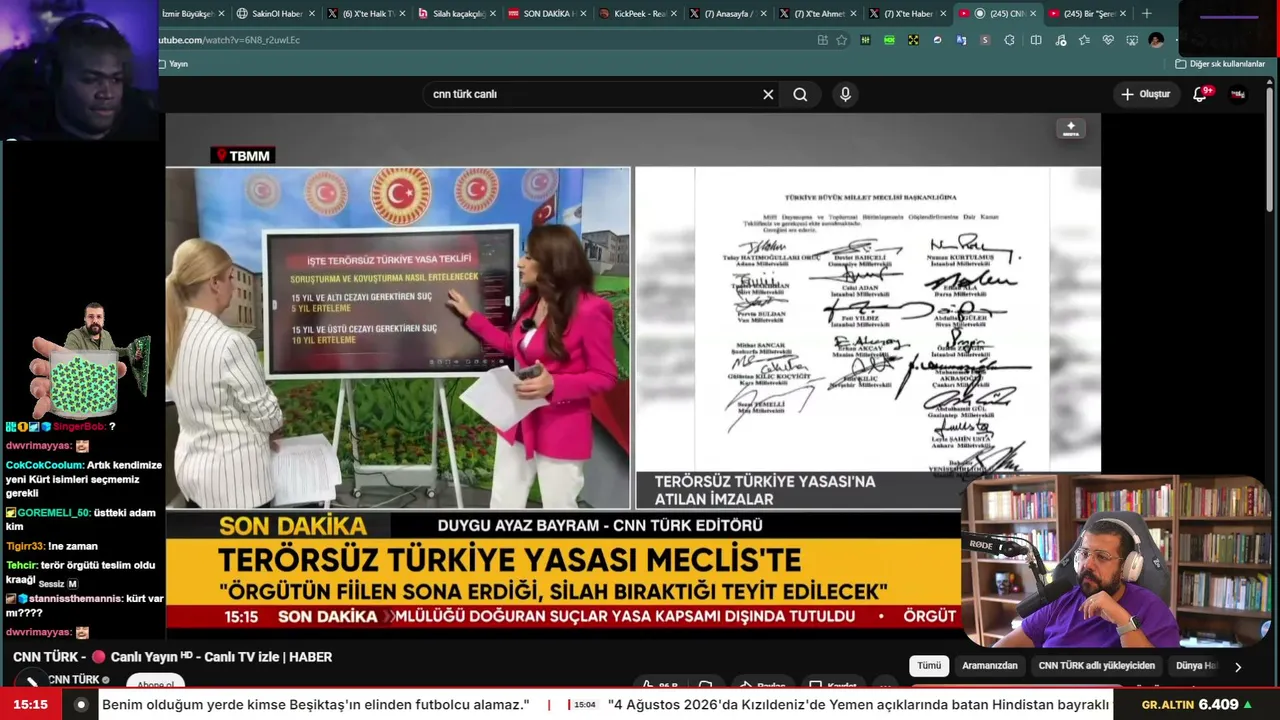Open the Diğer sık kullanılanlar bookmarks folder
1280x720 pixels.
(1220, 64)
